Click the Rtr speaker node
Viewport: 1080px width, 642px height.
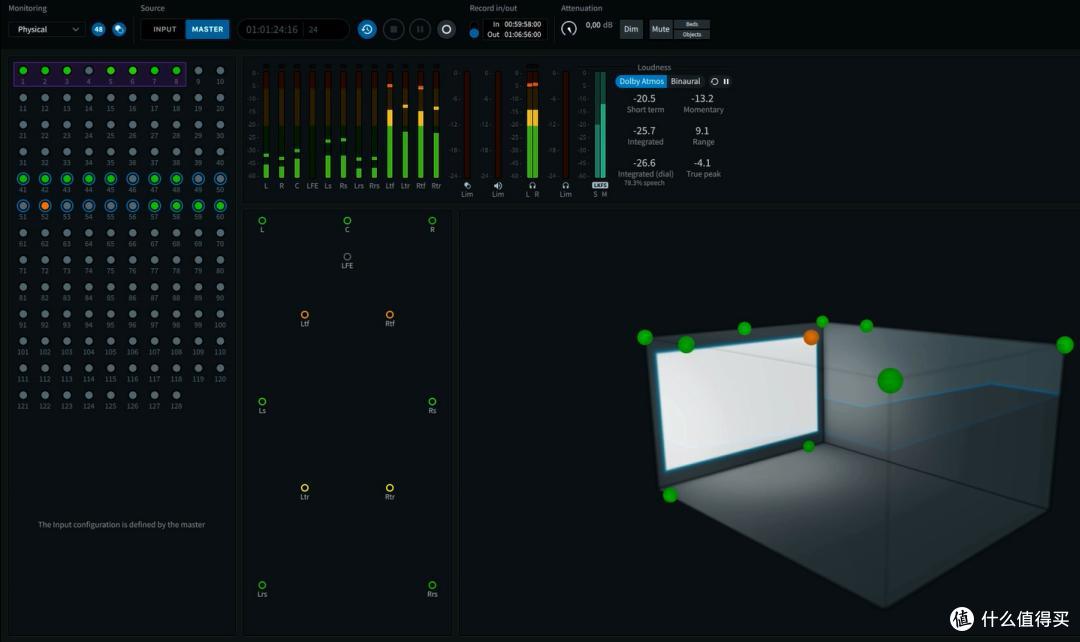[390, 488]
